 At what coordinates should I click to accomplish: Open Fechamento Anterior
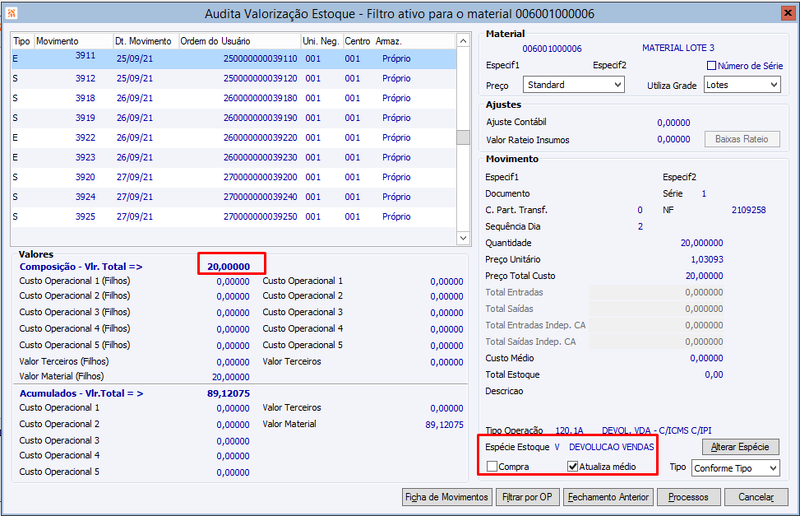pyautogui.click(x=608, y=497)
